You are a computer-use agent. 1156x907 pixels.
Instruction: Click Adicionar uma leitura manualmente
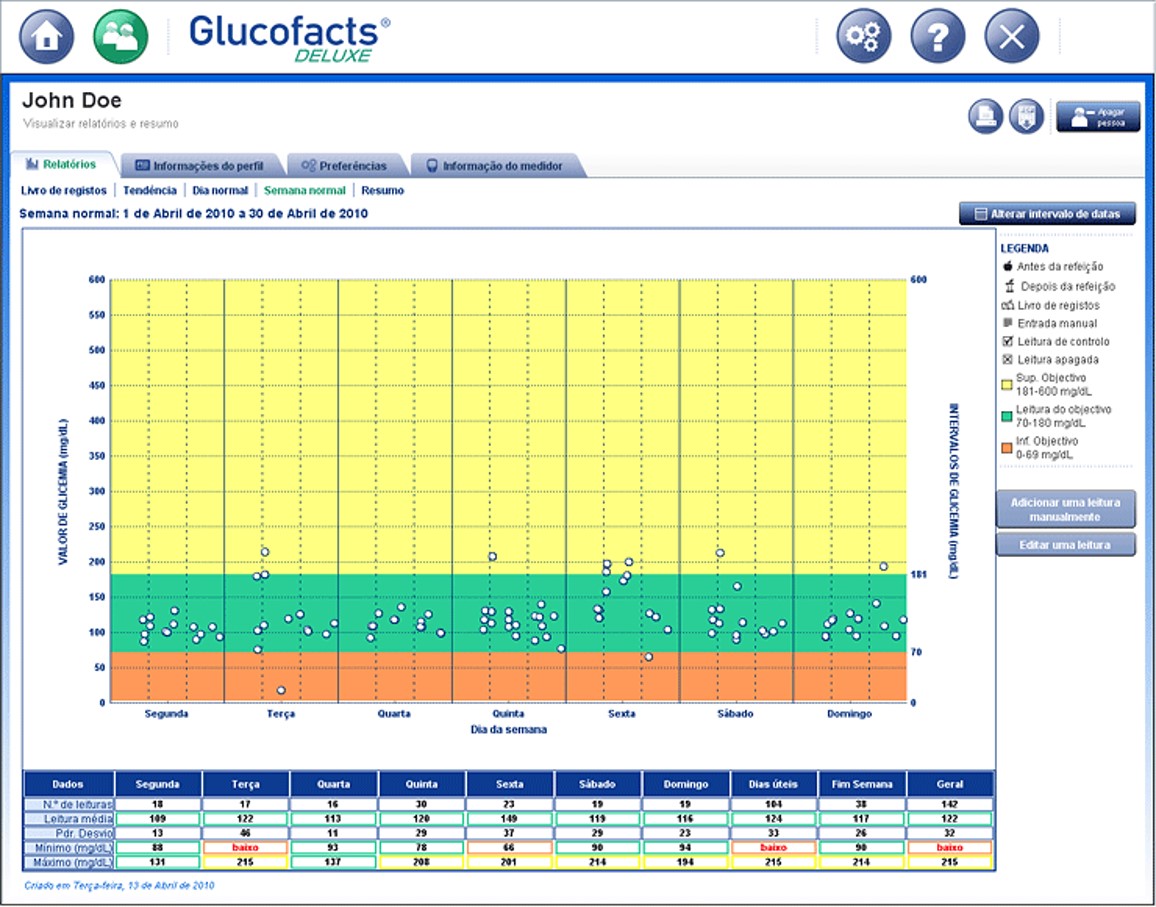pos(1065,509)
